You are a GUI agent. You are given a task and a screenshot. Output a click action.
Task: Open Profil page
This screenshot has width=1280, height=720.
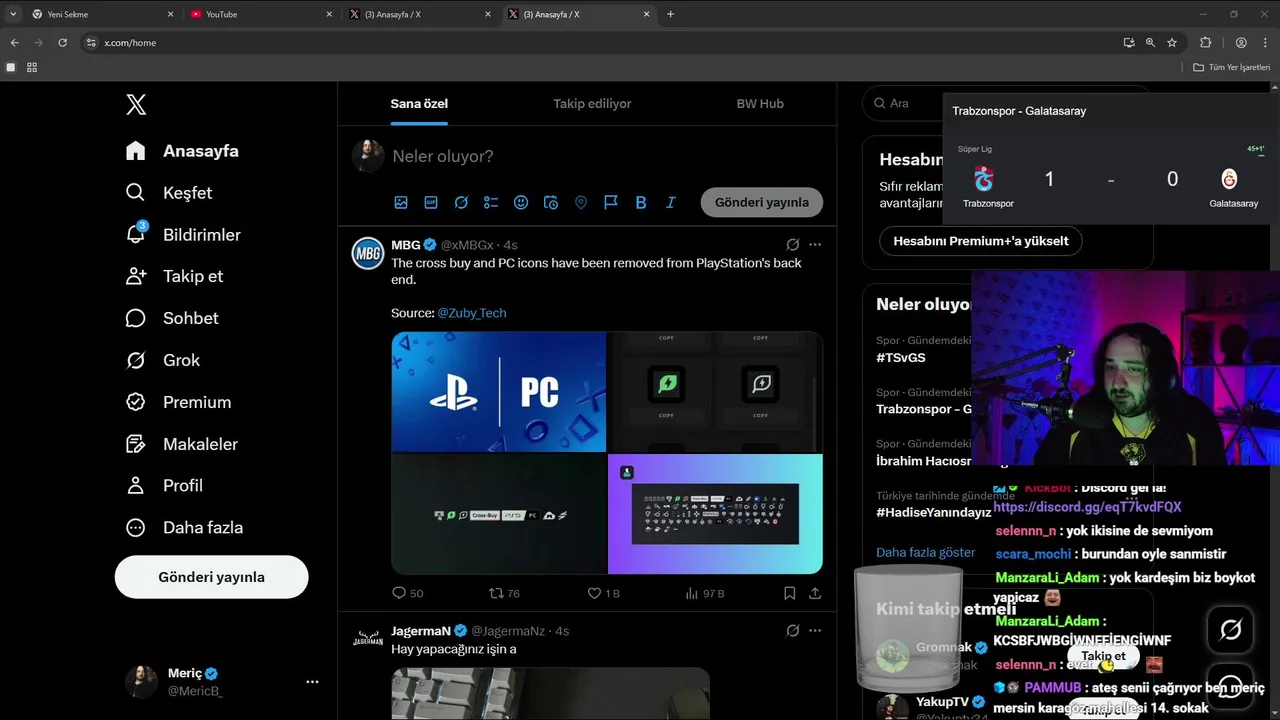tap(164, 485)
